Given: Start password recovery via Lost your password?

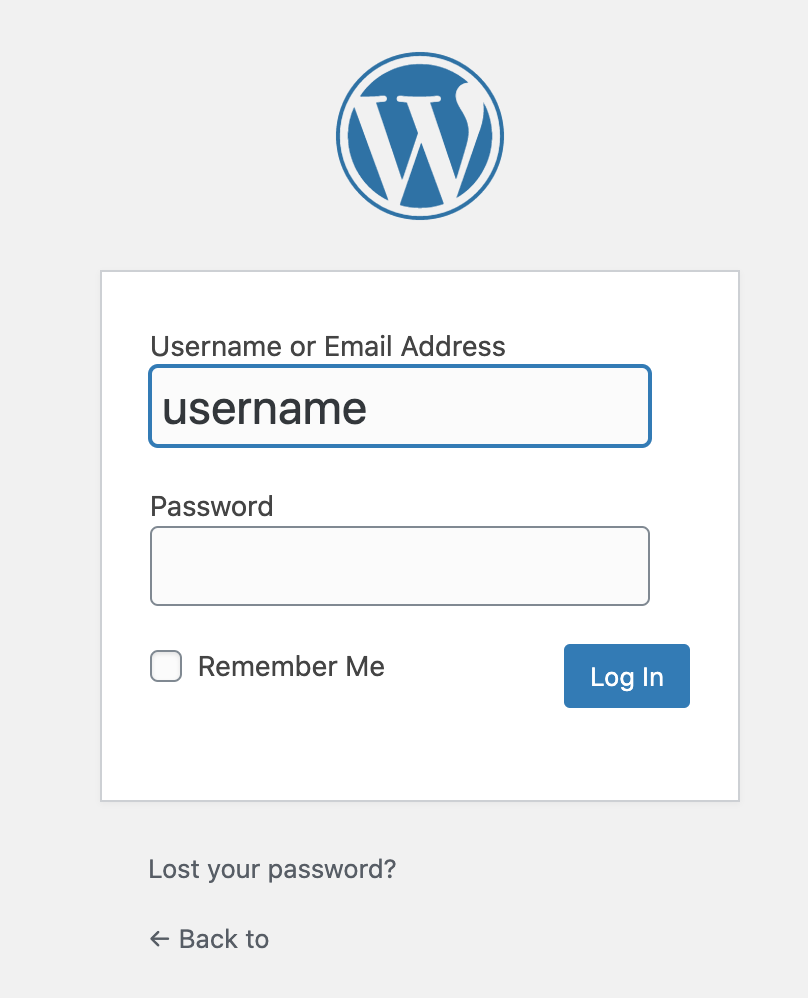Looking at the screenshot, I should [x=272, y=869].
